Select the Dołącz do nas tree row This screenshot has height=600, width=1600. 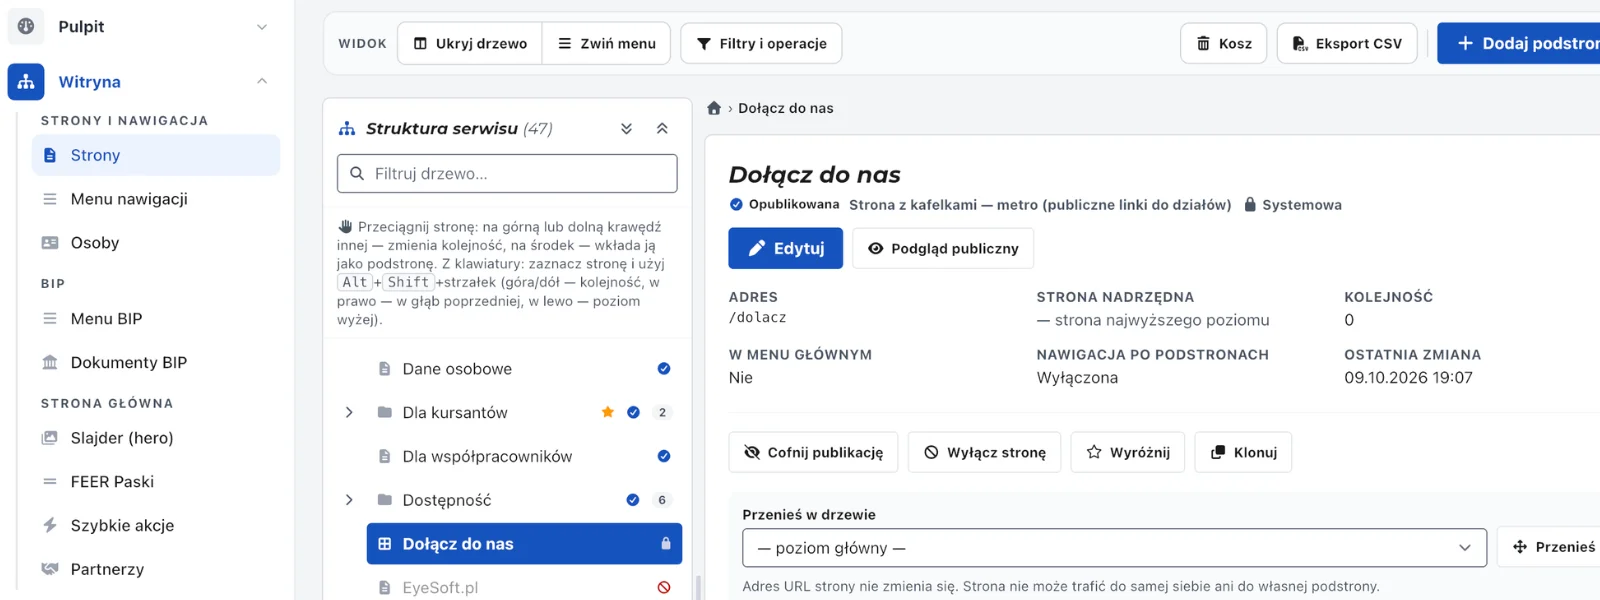tap(524, 544)
